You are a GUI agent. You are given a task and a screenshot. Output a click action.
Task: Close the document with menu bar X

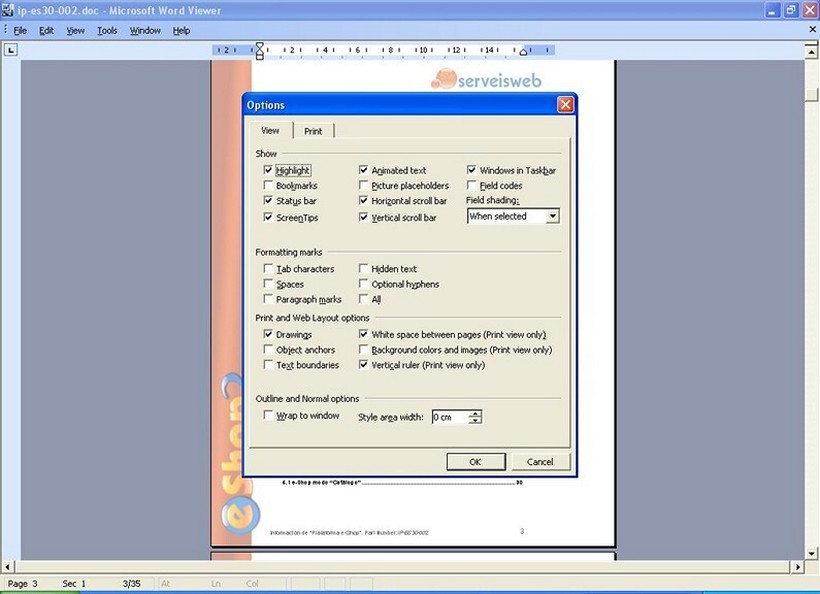812,30
